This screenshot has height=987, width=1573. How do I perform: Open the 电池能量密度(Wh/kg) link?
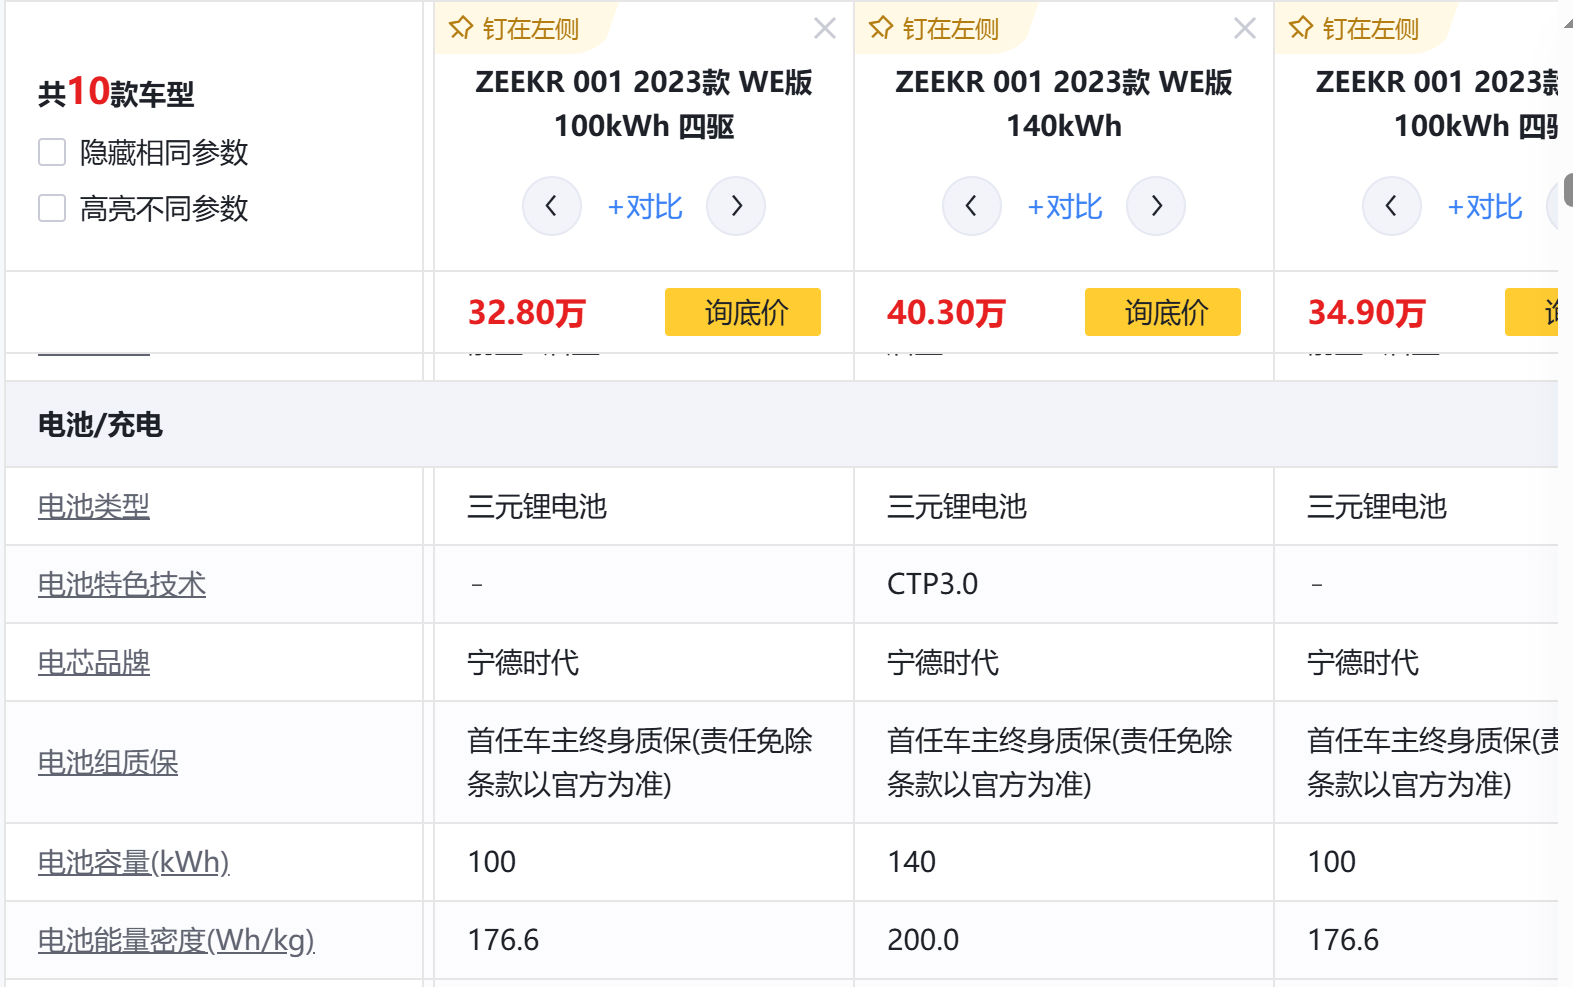[176, 941]
